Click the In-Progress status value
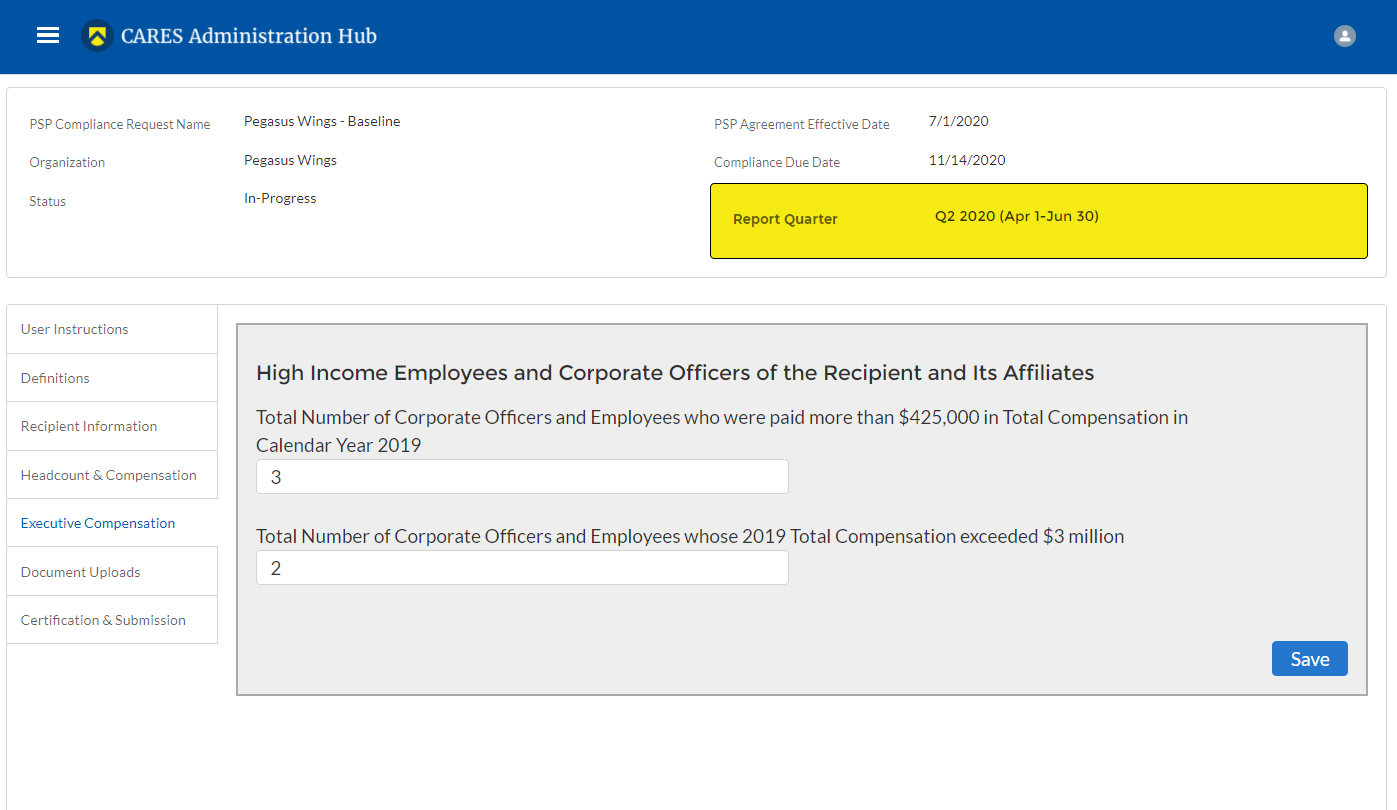The image size is (1397, 810). 280,199
